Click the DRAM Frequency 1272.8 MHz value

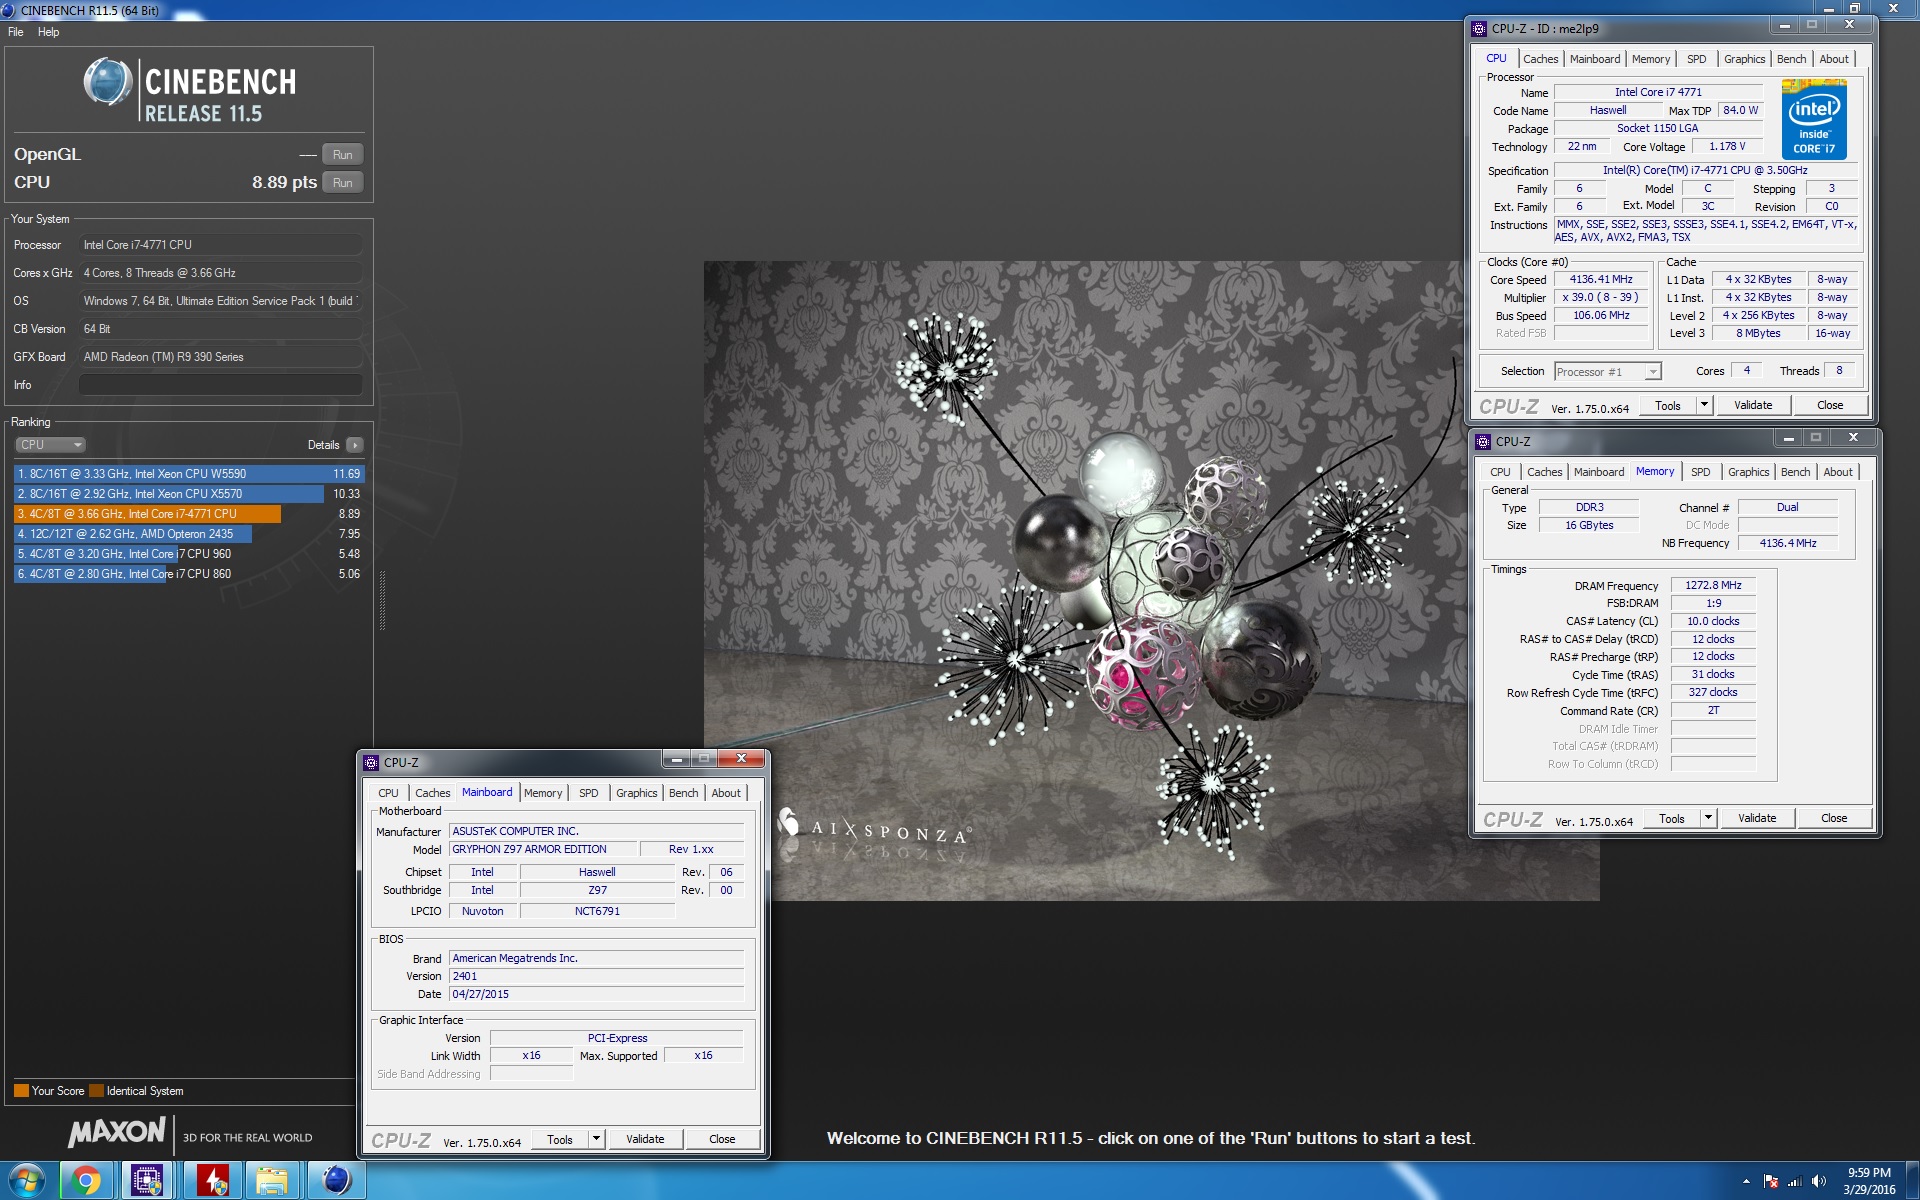point(1713,586)
